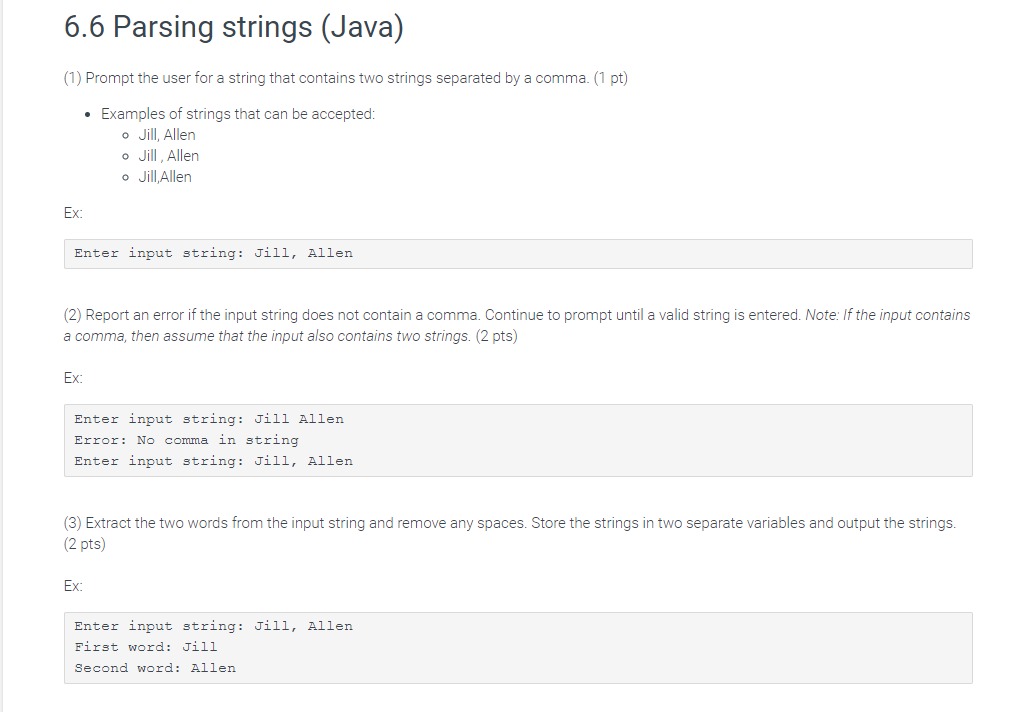
Task: Click "Examples of strings that can be accepted" bullet
Action: pos(238,114)
